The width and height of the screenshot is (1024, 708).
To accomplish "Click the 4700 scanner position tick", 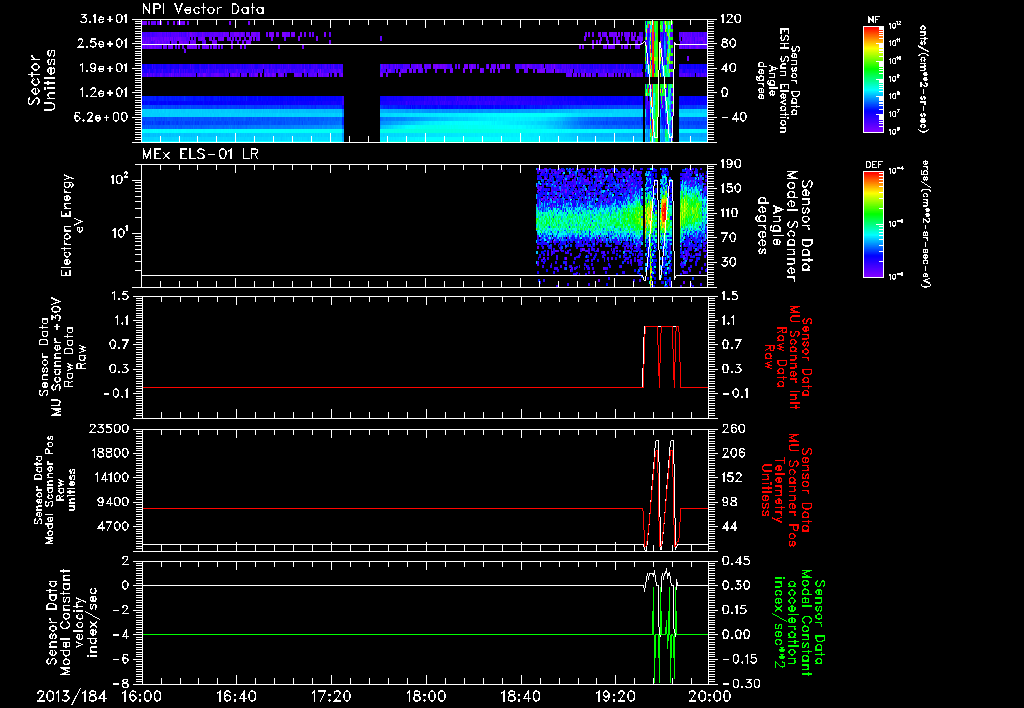I will click(113, 526).
